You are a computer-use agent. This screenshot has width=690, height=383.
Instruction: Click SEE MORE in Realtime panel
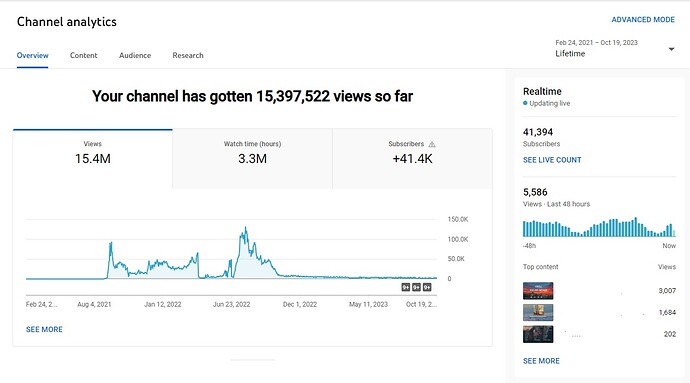(x=541, y=361)
